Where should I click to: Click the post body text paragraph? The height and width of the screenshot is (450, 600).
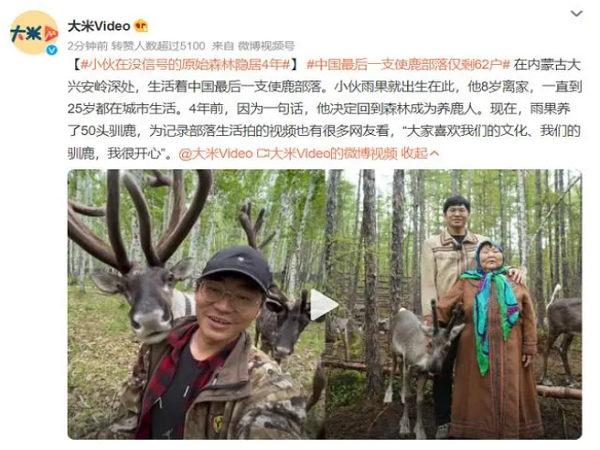coord(324,109)
